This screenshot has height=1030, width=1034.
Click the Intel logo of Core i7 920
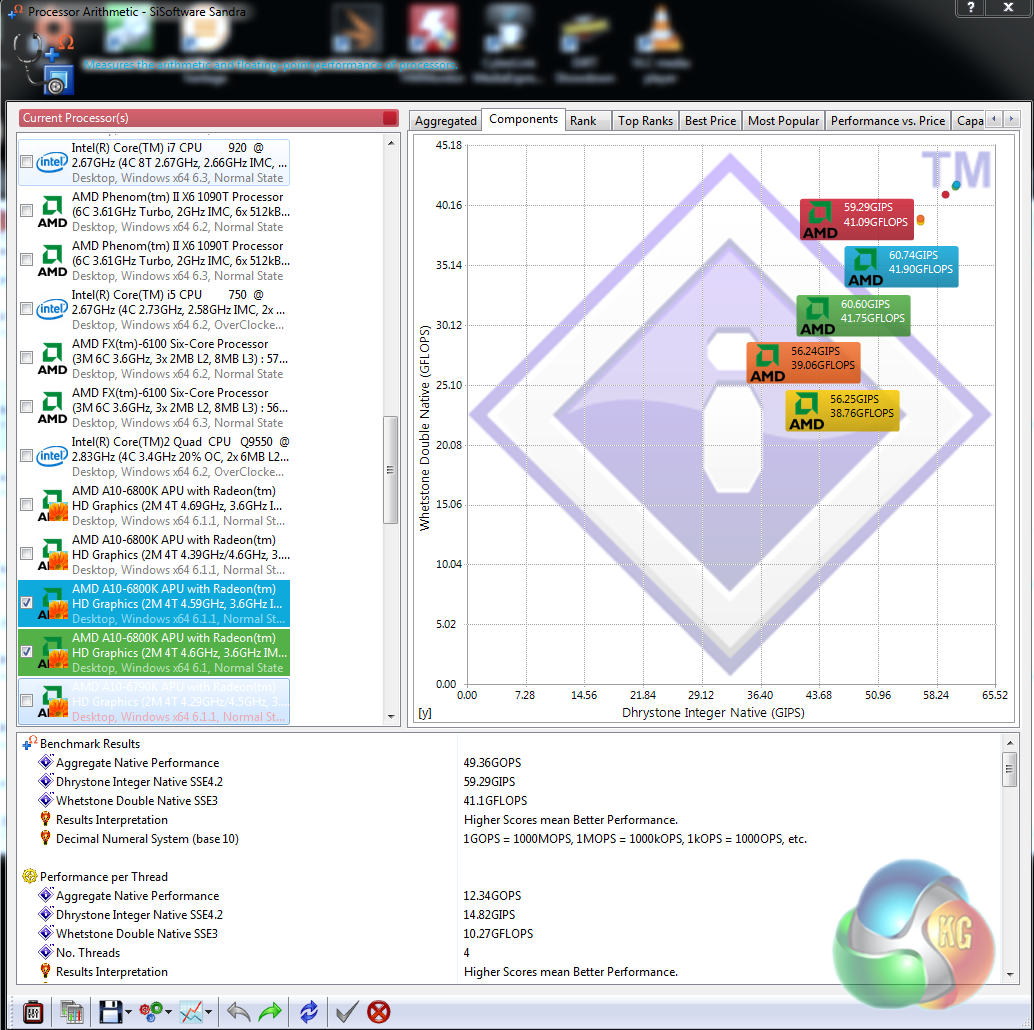[x=52, y=162]
